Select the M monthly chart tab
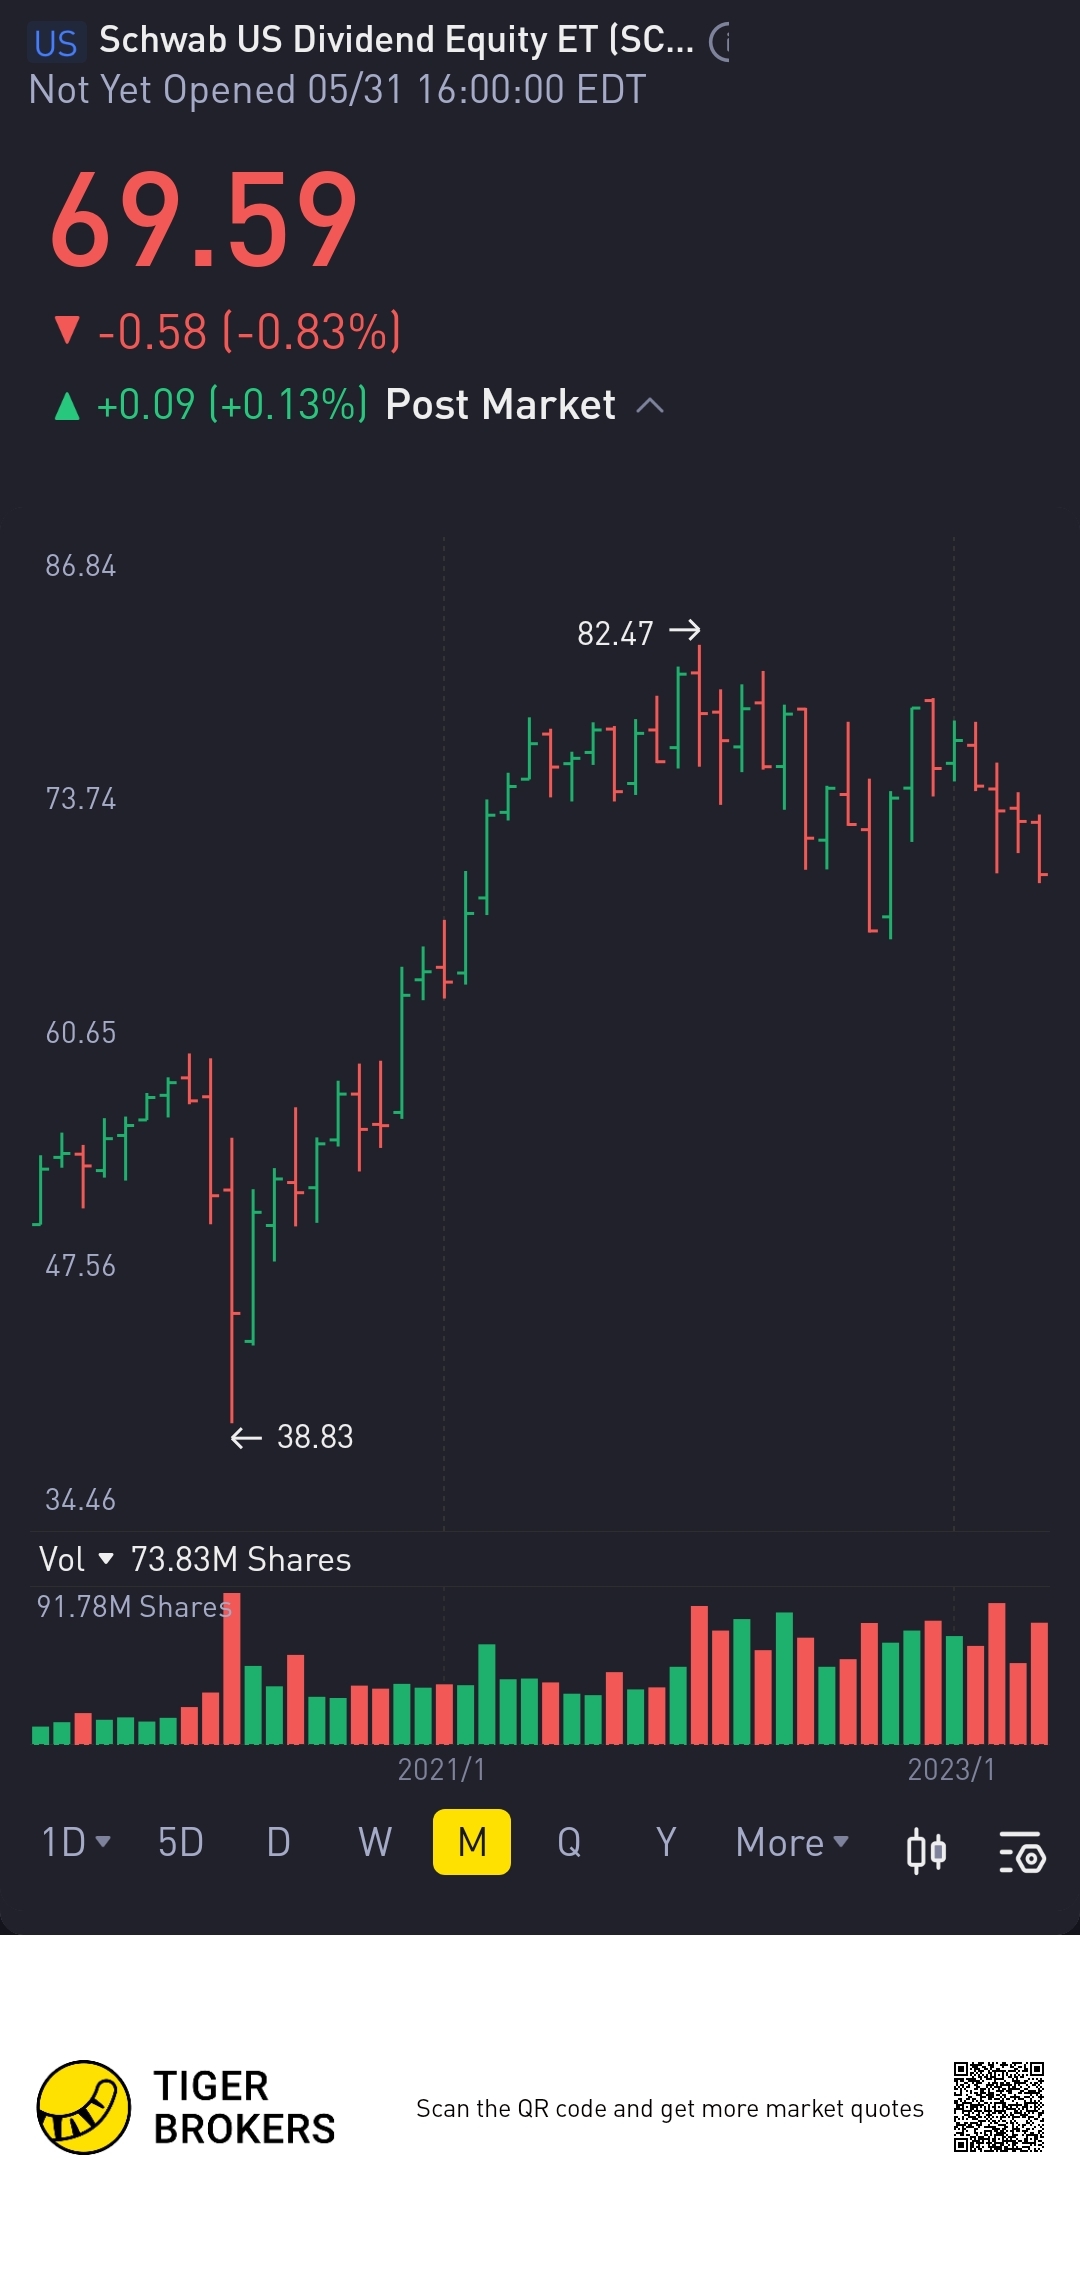This screenshot has width=1080, height=2280. [472, 1842]
